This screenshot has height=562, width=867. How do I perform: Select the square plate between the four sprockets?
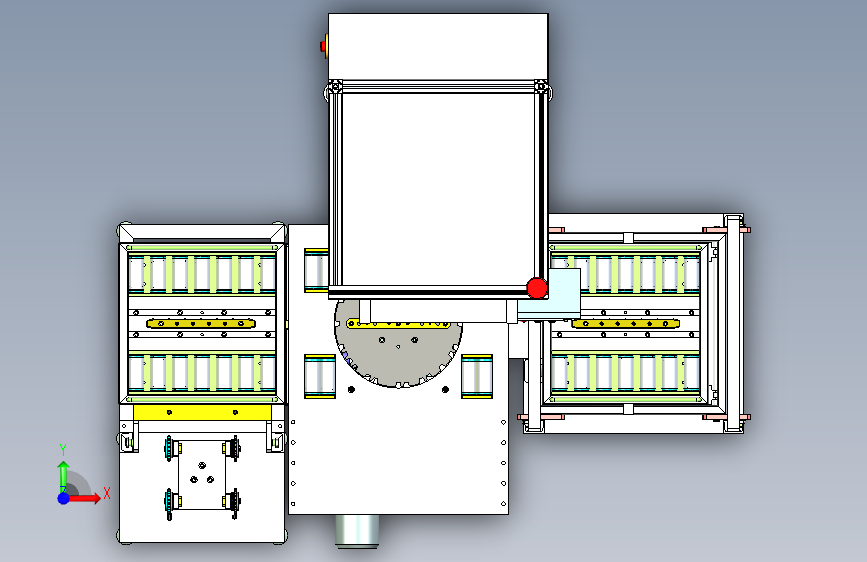[202, 475]
